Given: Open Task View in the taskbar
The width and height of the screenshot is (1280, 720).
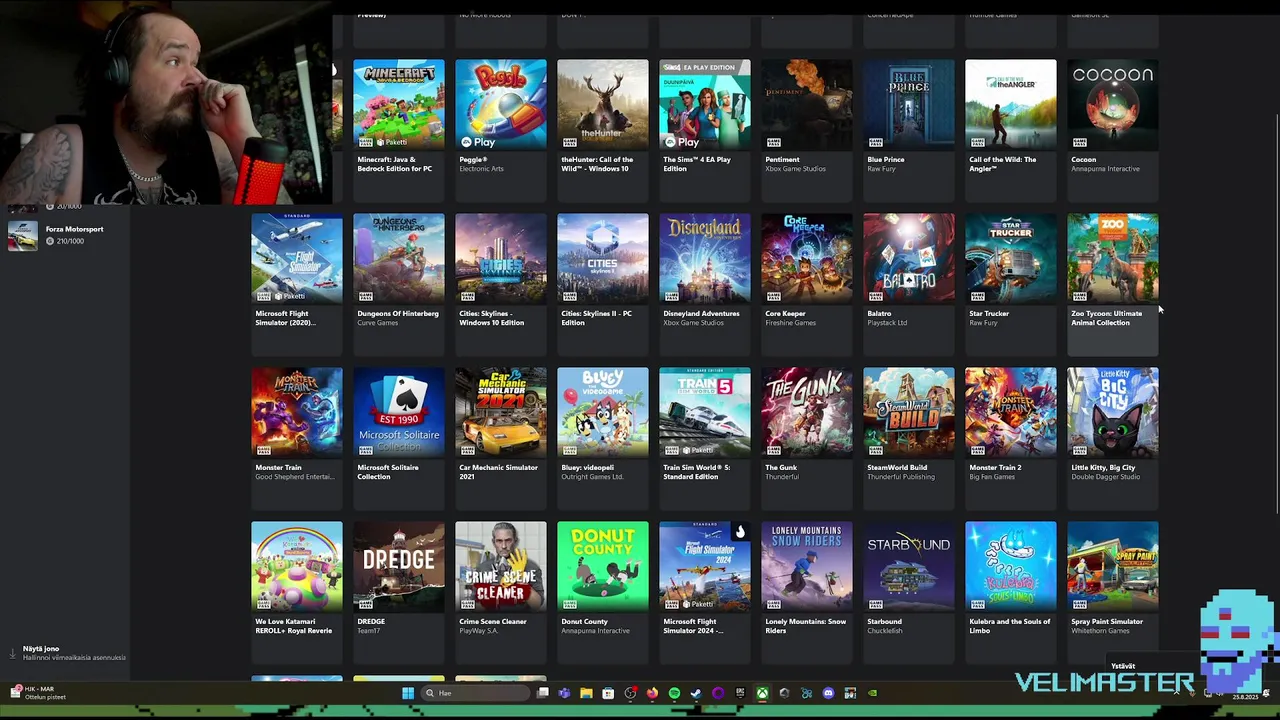Looking at the screenshot, I should (x=542, y=693).
